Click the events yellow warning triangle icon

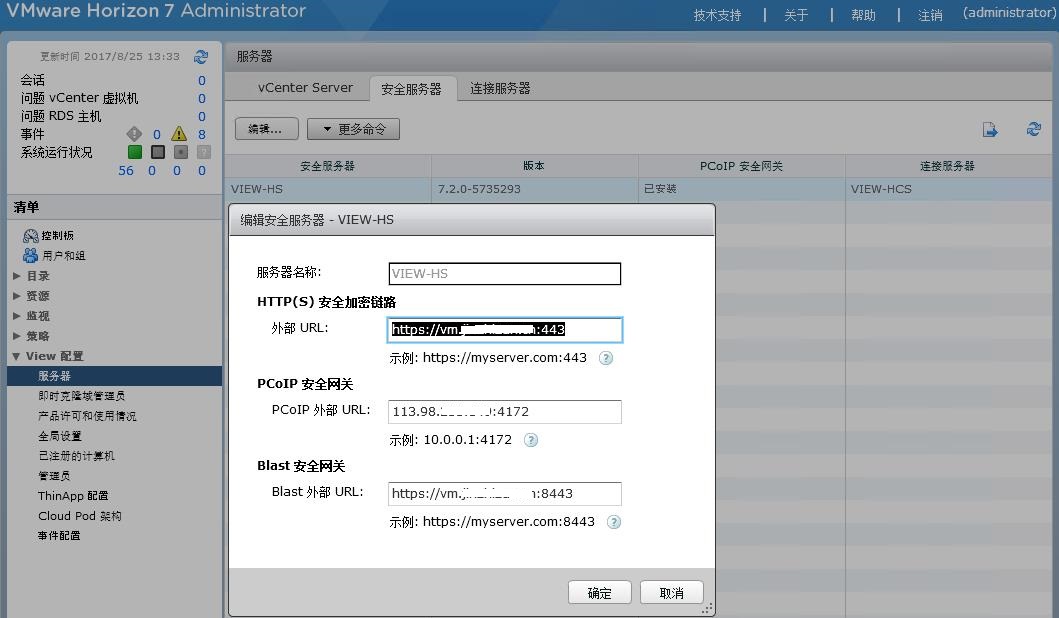tap(179, 134)
